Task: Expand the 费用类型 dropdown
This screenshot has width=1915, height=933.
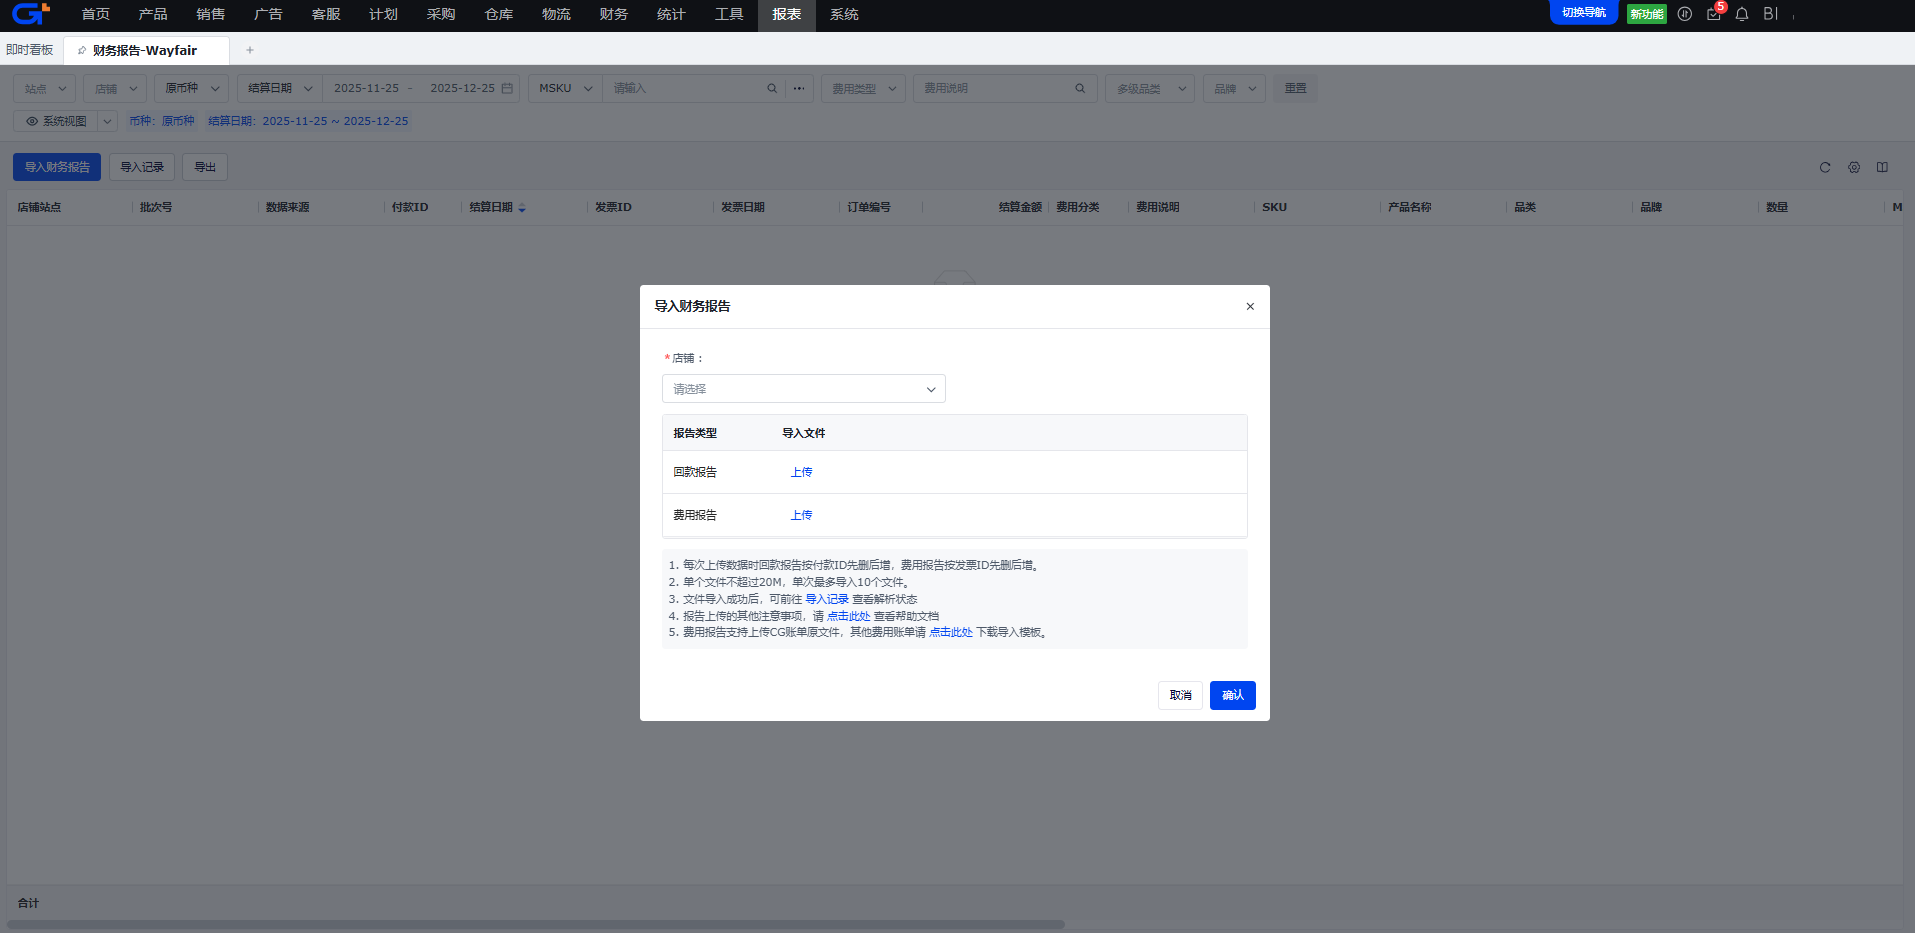Action: pos(864,88)
